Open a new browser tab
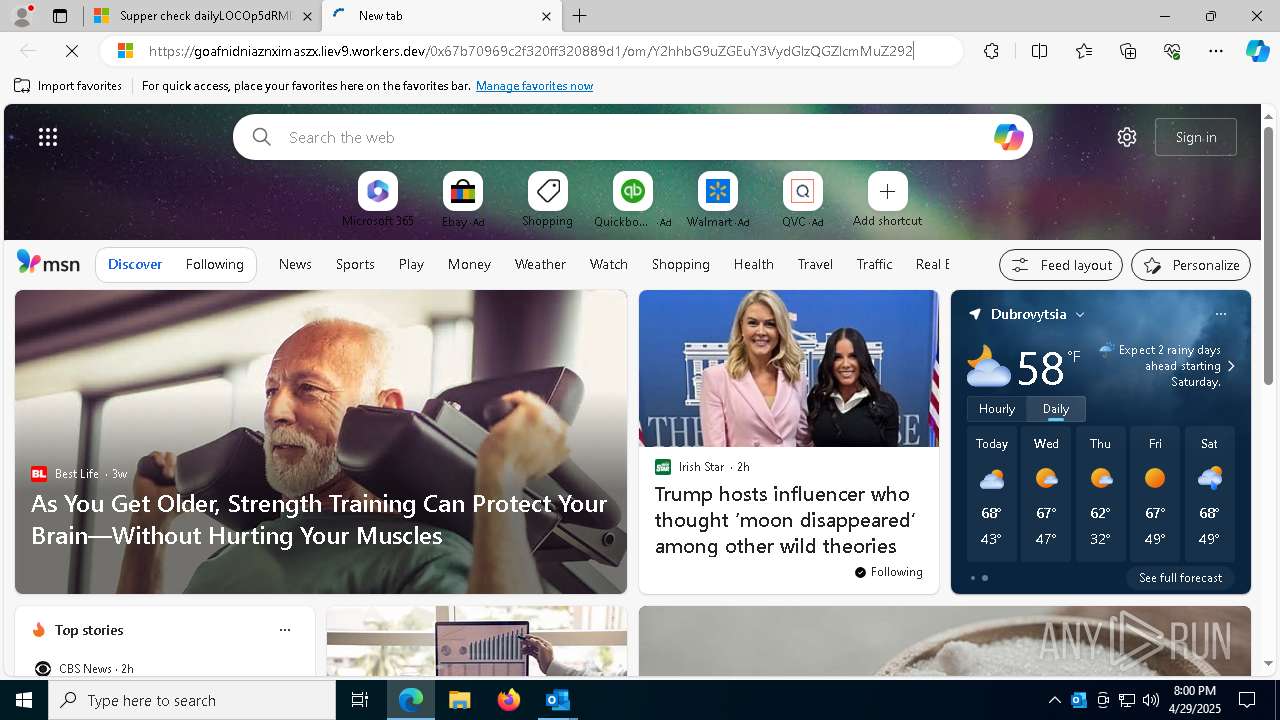This screenshot has height=720, width=1280. pyautogui.click(x=580, y=16)
